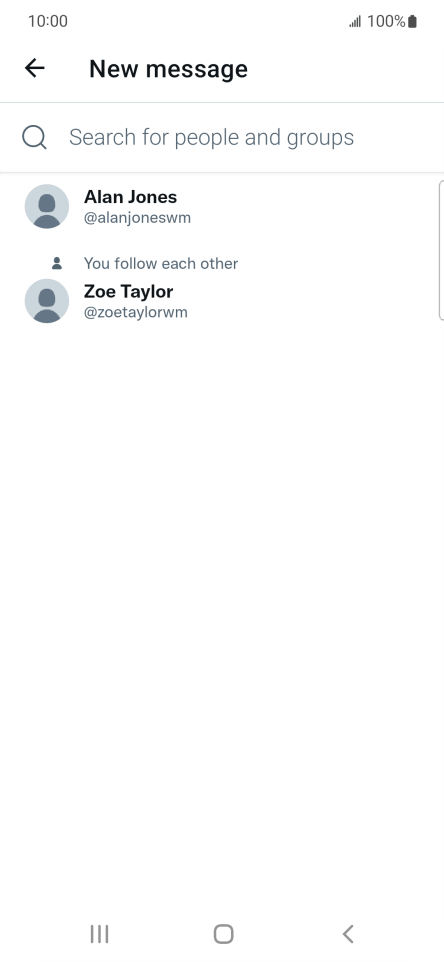Image resolution: width=444 pixels, height=962 pixels.
Task: Tap the You follow each other label
Action: click(x=161, y=263)
